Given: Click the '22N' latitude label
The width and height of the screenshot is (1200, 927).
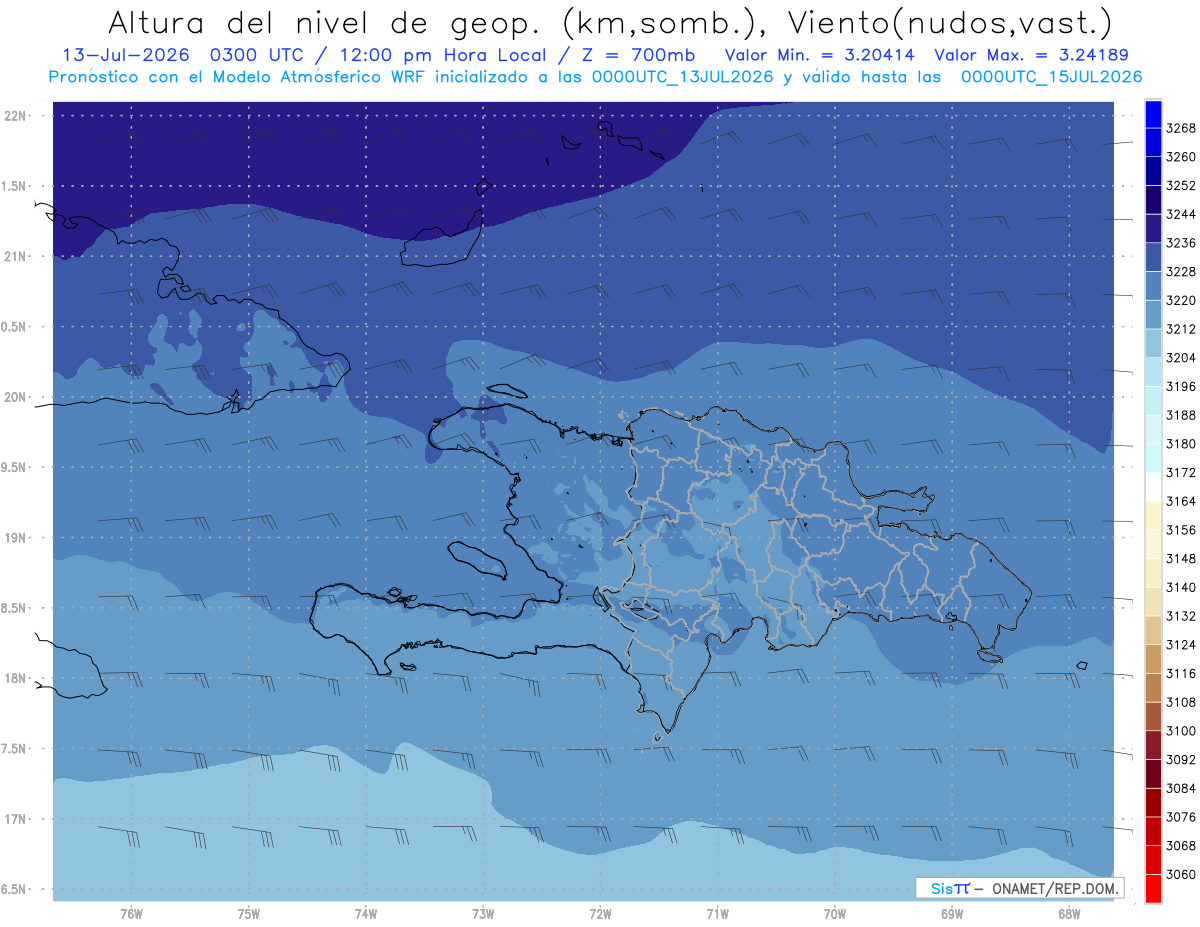Looking at the screenshot, I should pyautogui.click(x=17, y=115).
